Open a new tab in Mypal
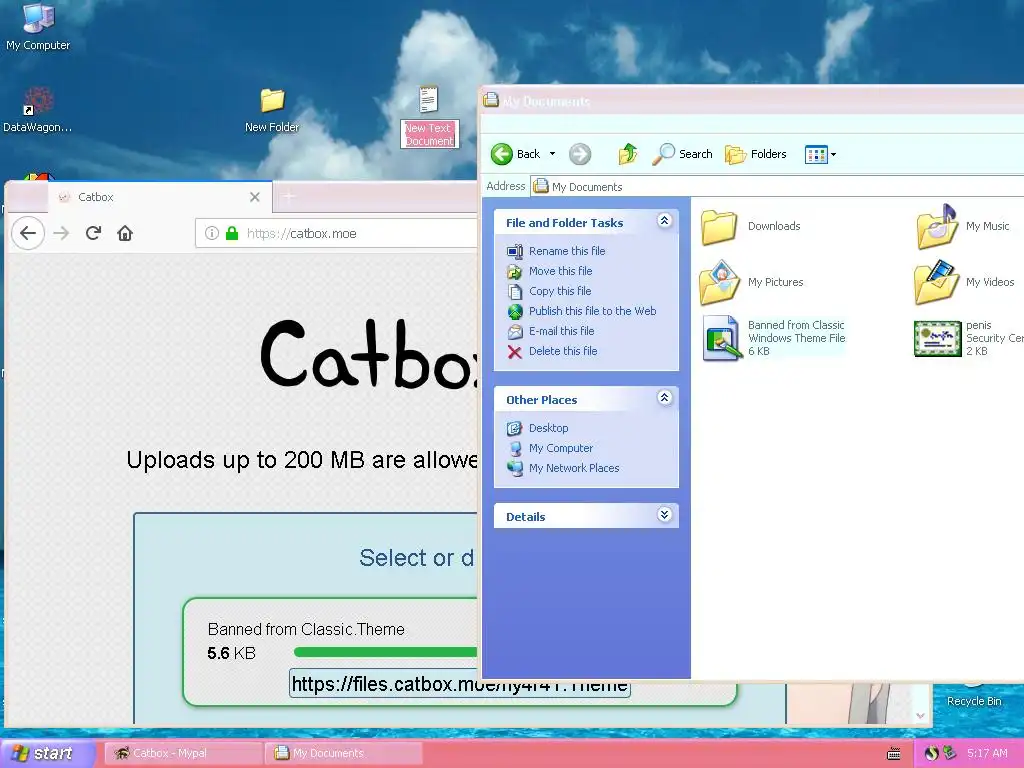 point(289,197)
